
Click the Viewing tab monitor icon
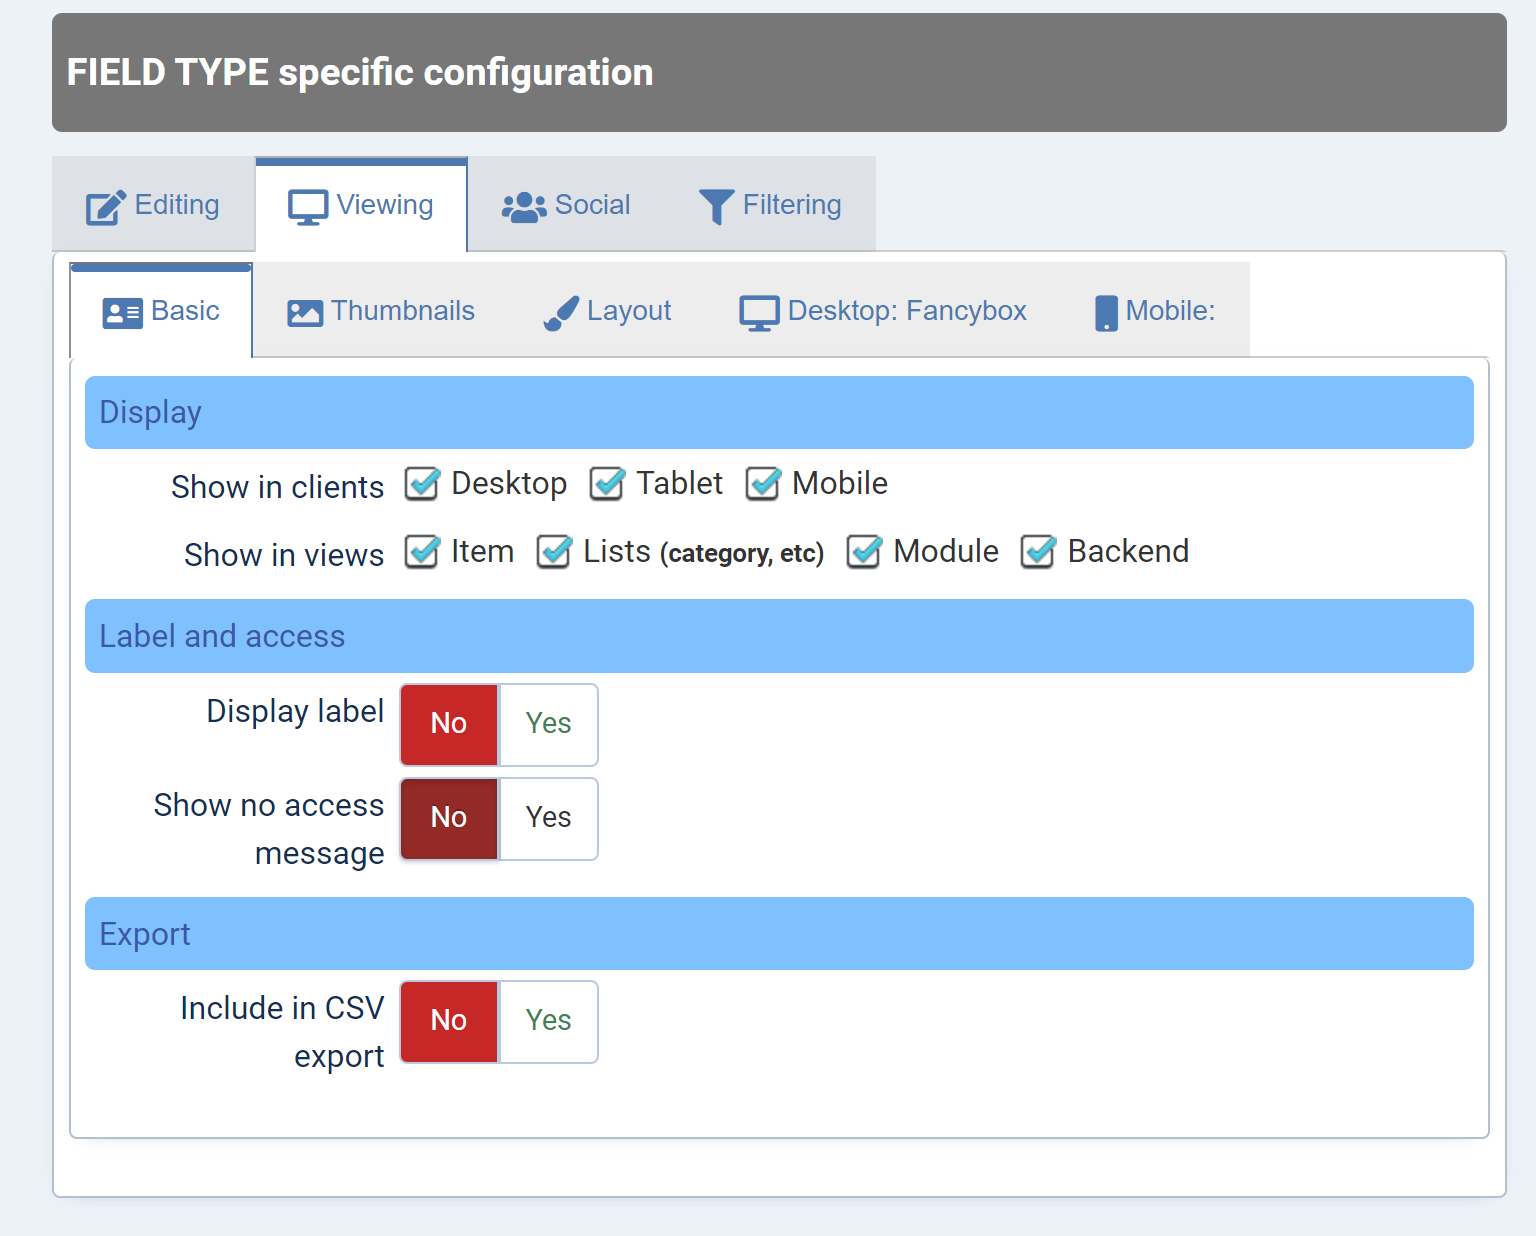(x=308, y=207)
